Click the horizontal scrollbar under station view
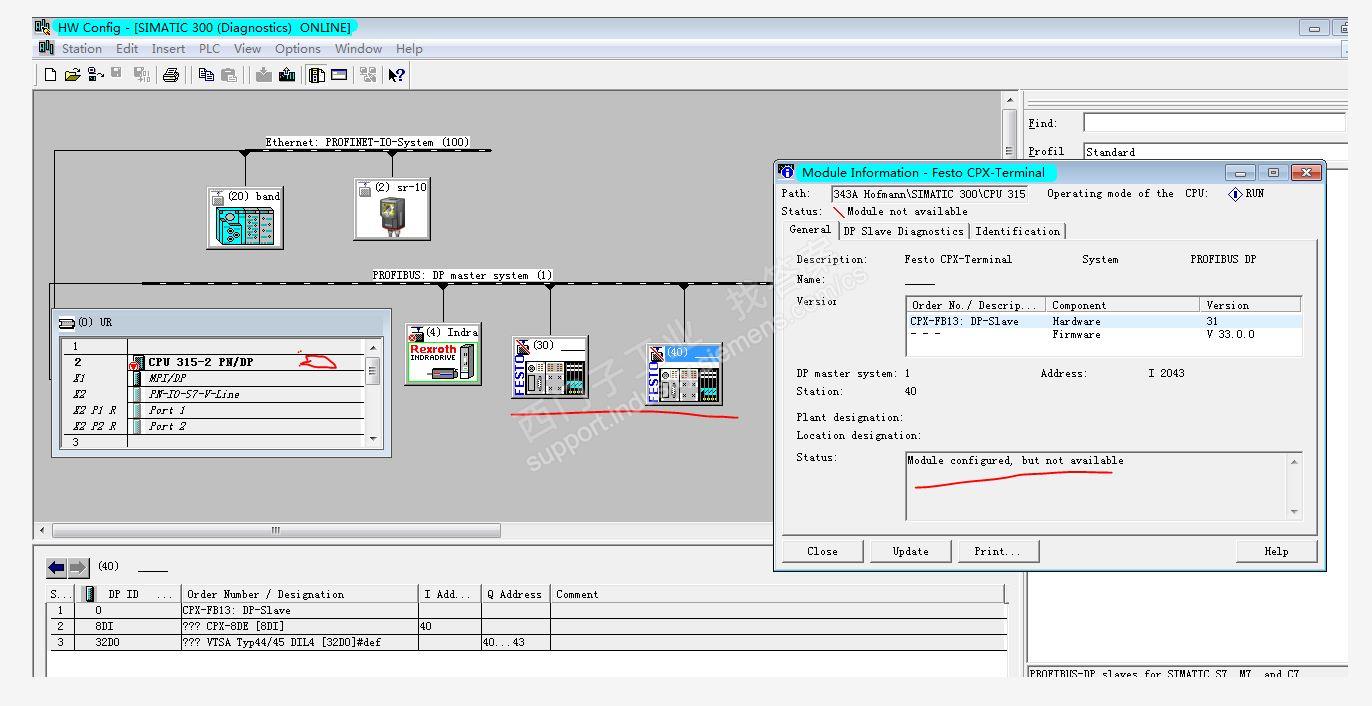The height and width of the screenshot is (706, 1372). (275, 530)
